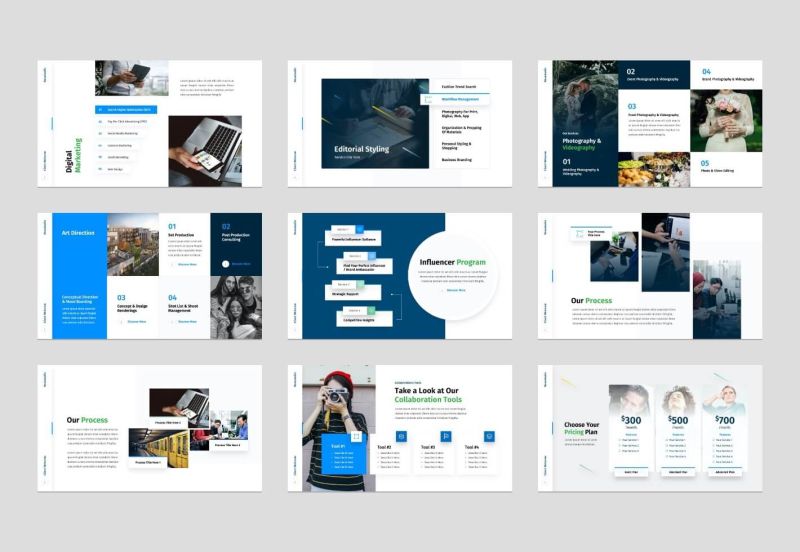
Task: Click the Tool #1 blue card title
Action: pos(338,446)
